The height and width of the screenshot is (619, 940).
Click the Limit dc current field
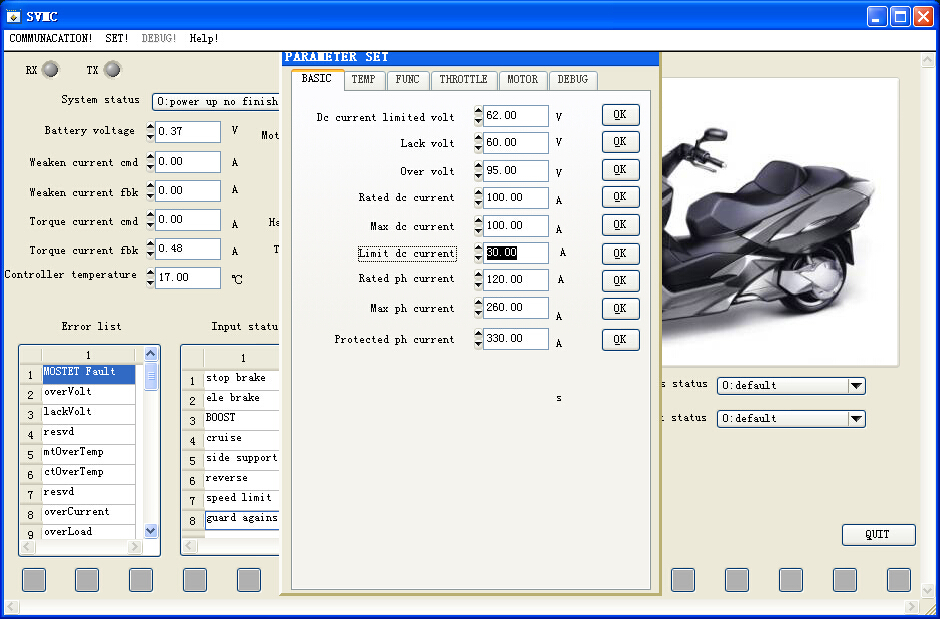(x=516, y=253)
